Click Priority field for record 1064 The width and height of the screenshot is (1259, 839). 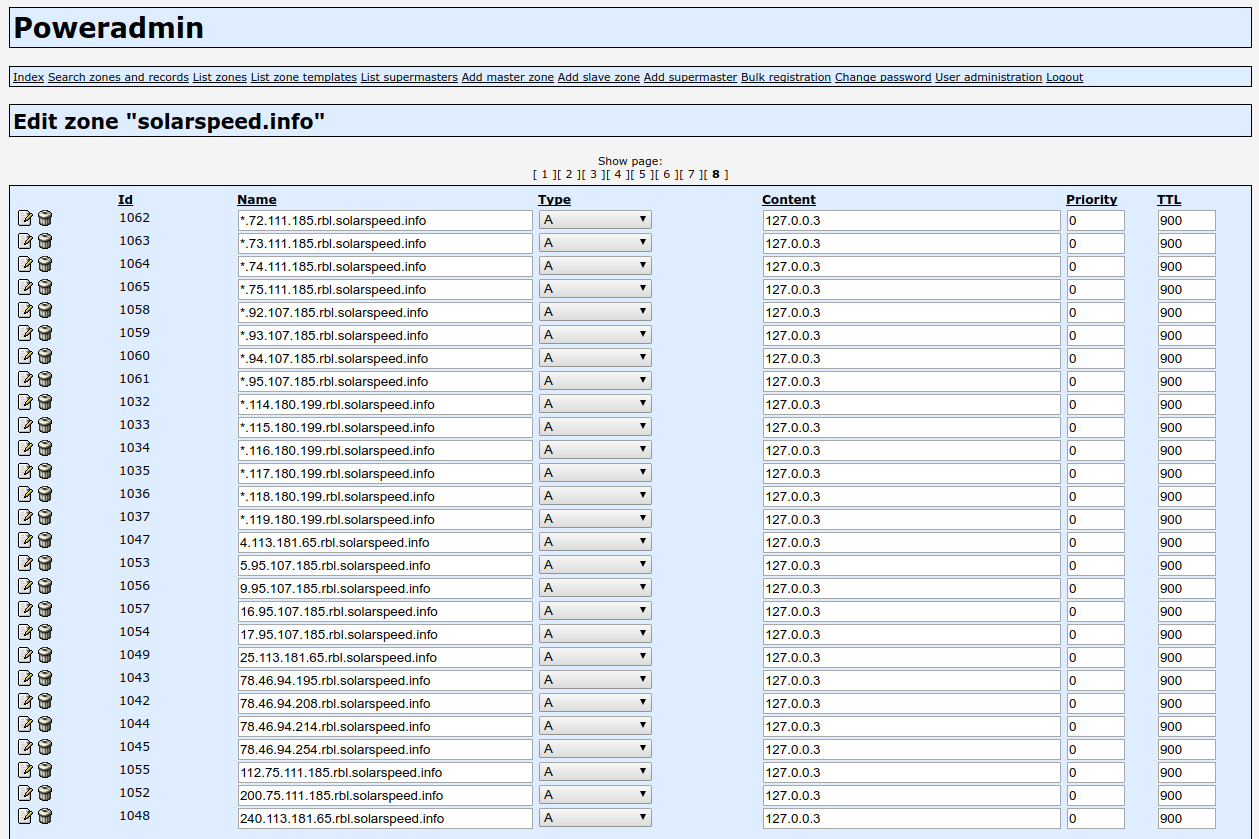pyautogui.click(x=1096, y=266)
